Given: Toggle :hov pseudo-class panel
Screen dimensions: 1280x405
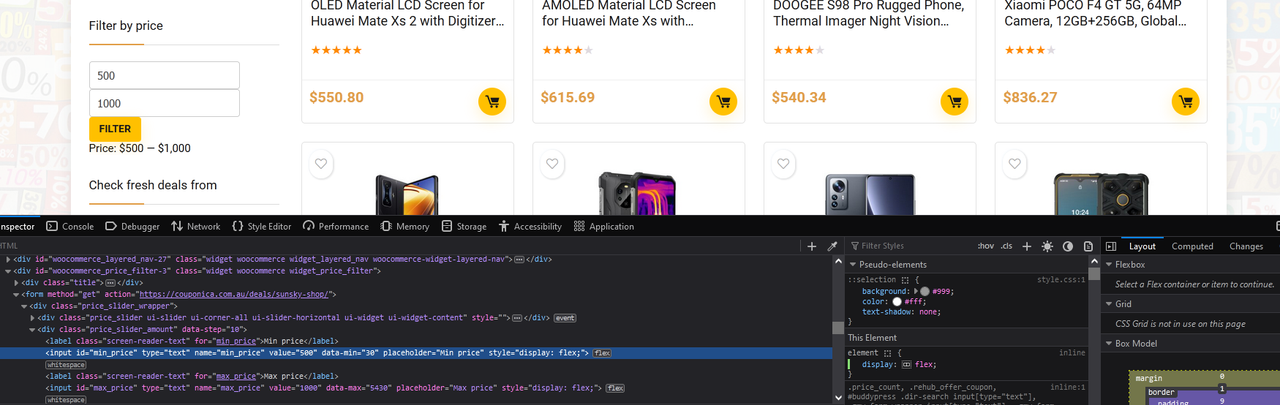Looking at the screenshot, I should pos(986,246).
